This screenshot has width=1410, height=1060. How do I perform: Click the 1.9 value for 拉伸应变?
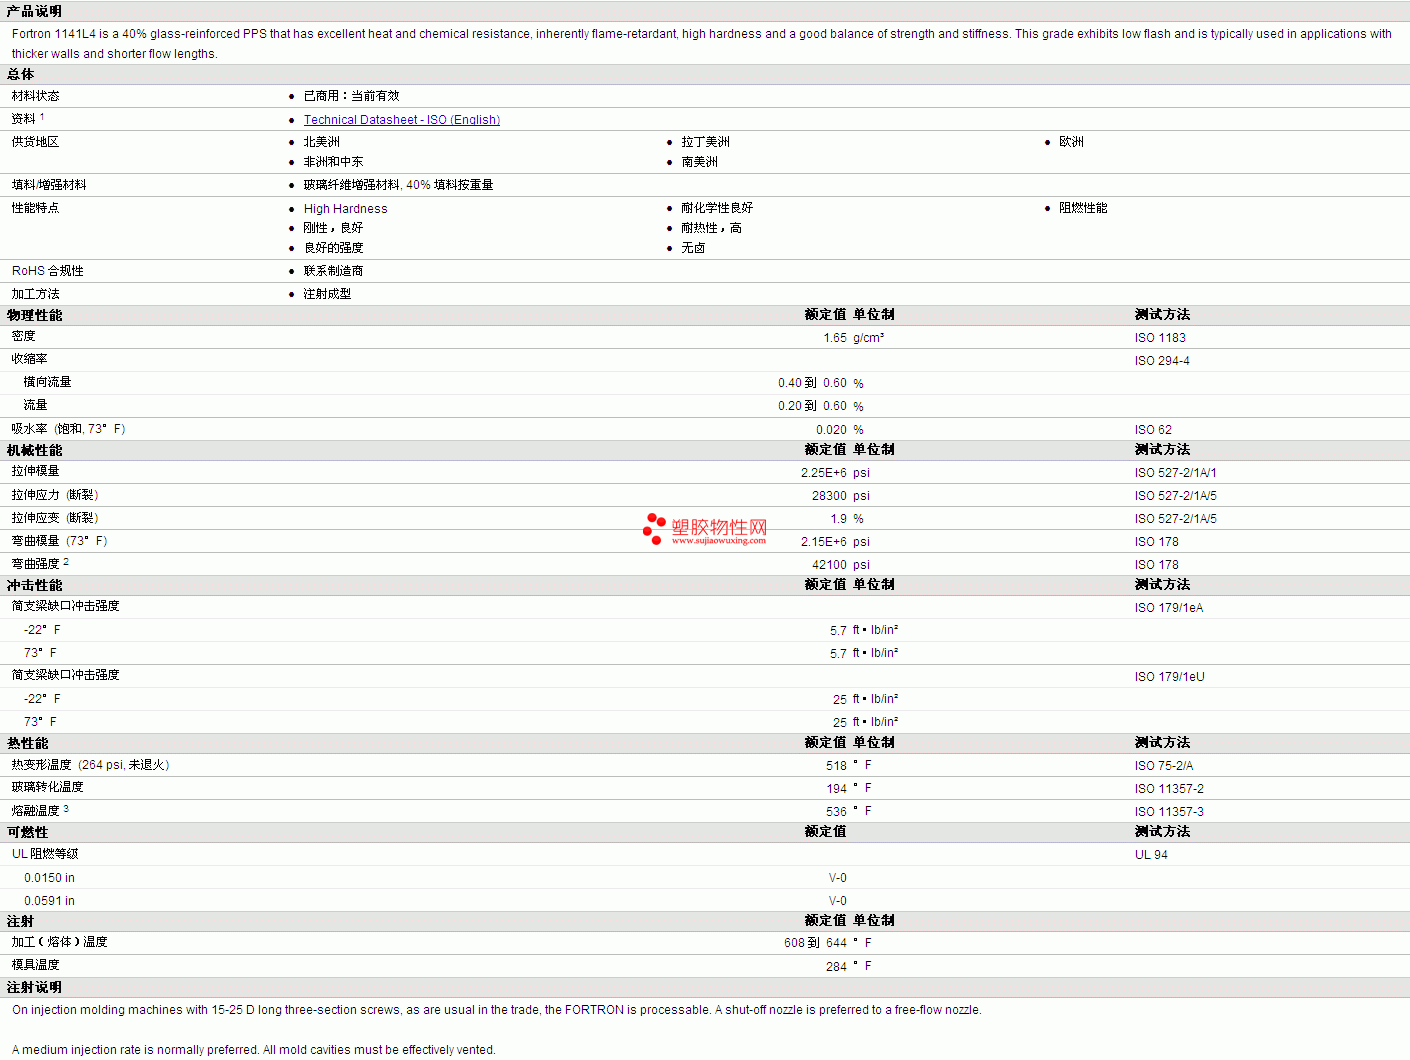[x=838, y=519]
